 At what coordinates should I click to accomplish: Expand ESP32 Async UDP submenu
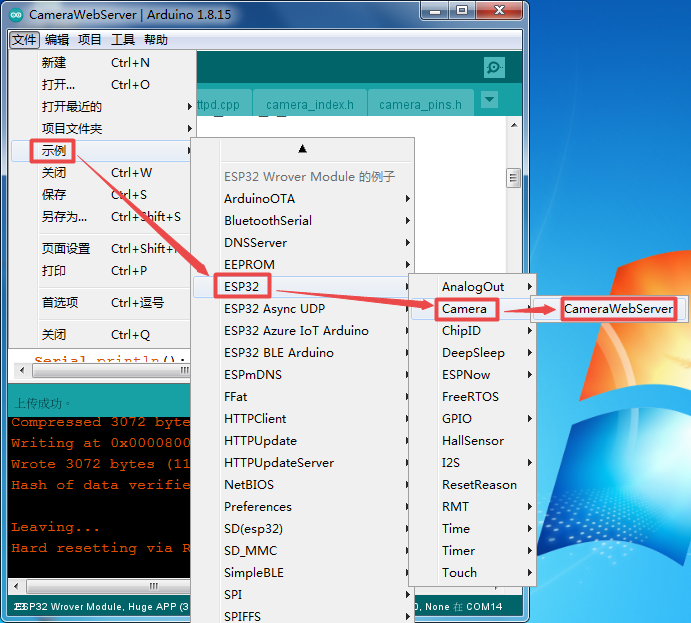(x=303, y=309)
